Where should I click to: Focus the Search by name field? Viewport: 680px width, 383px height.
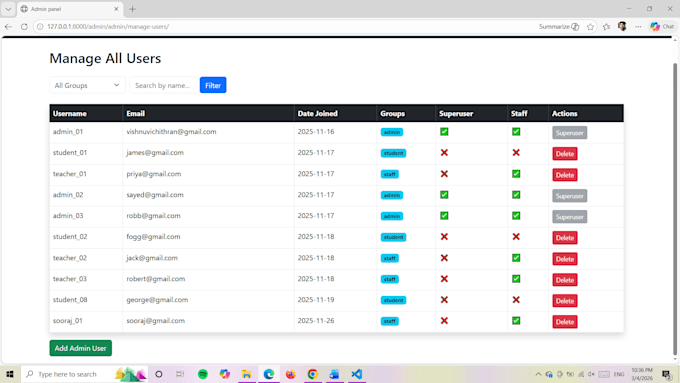click(164, 85)
